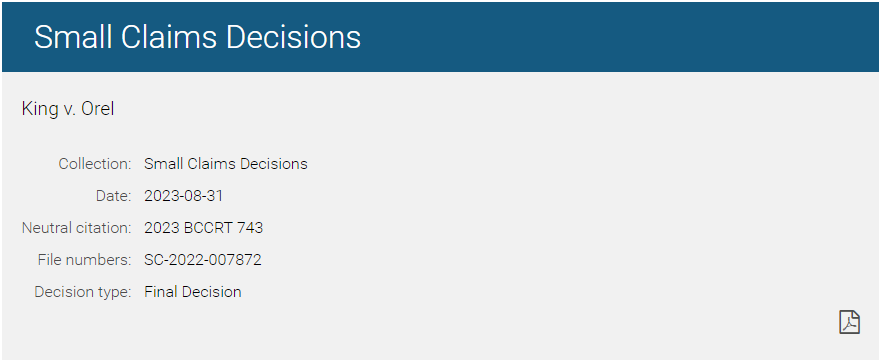Click the number 743 in the neutral citation
This screenshot has height=362, width=882.
click(x=250, y=228)
